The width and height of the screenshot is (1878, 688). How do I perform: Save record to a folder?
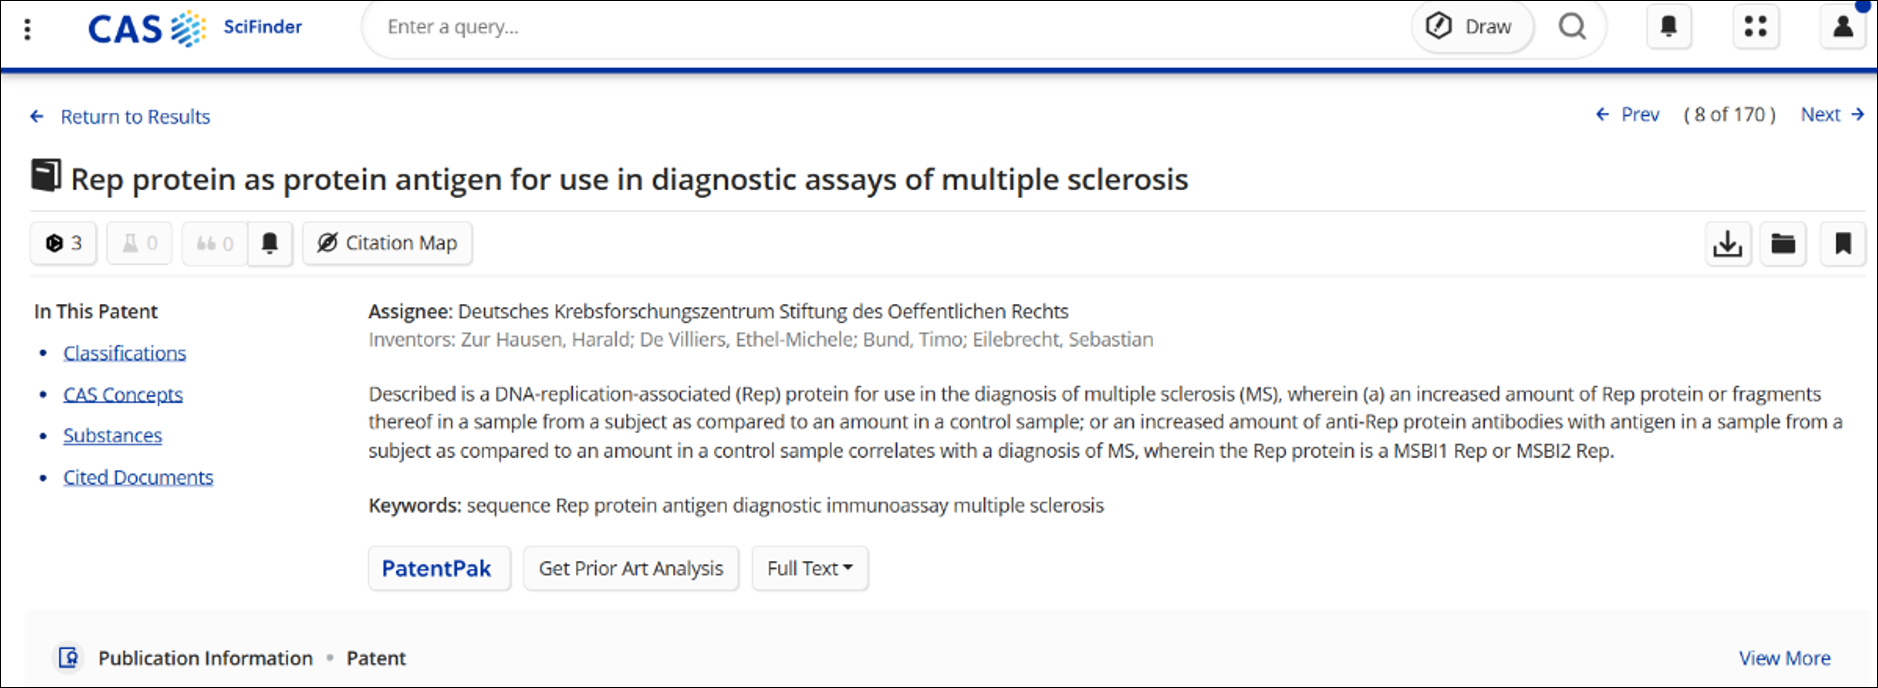coord(1783,243)
